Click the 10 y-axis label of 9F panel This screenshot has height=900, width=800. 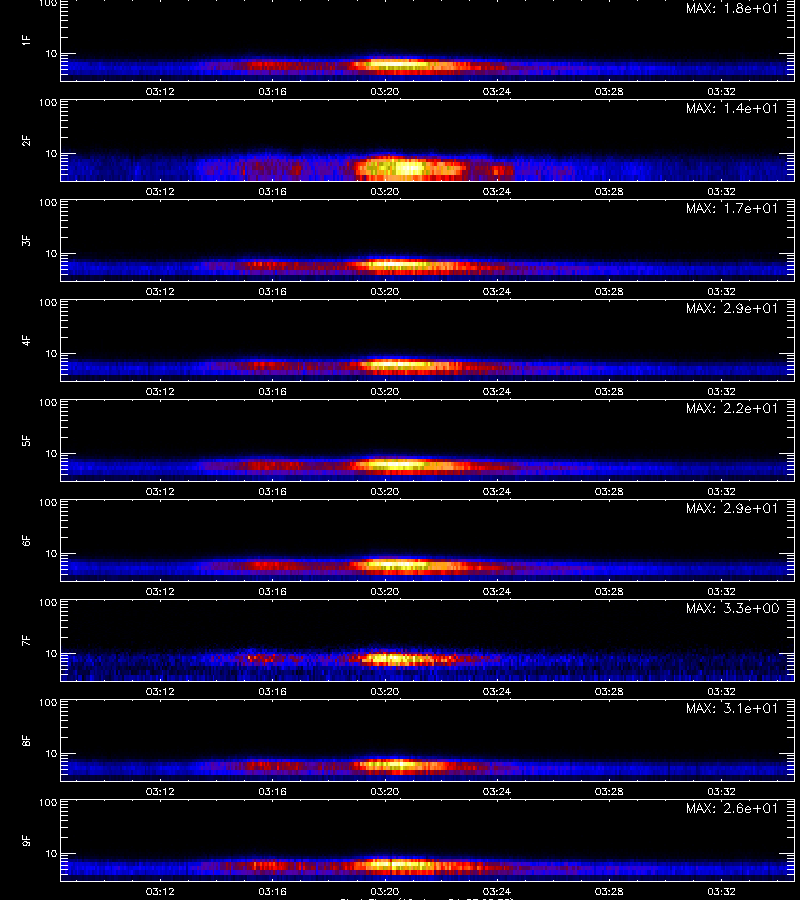(x=51, y=854)
